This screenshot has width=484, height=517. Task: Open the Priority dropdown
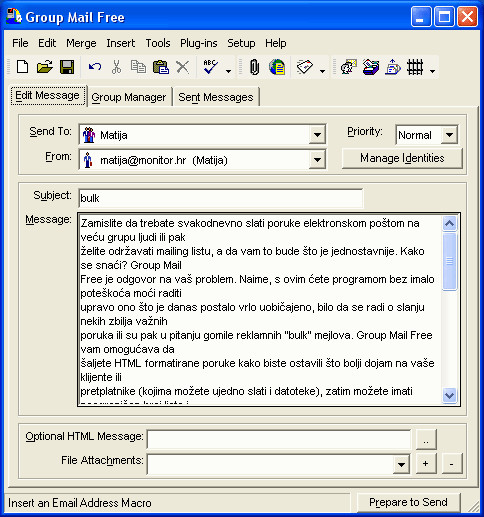[x=449, y=135]
